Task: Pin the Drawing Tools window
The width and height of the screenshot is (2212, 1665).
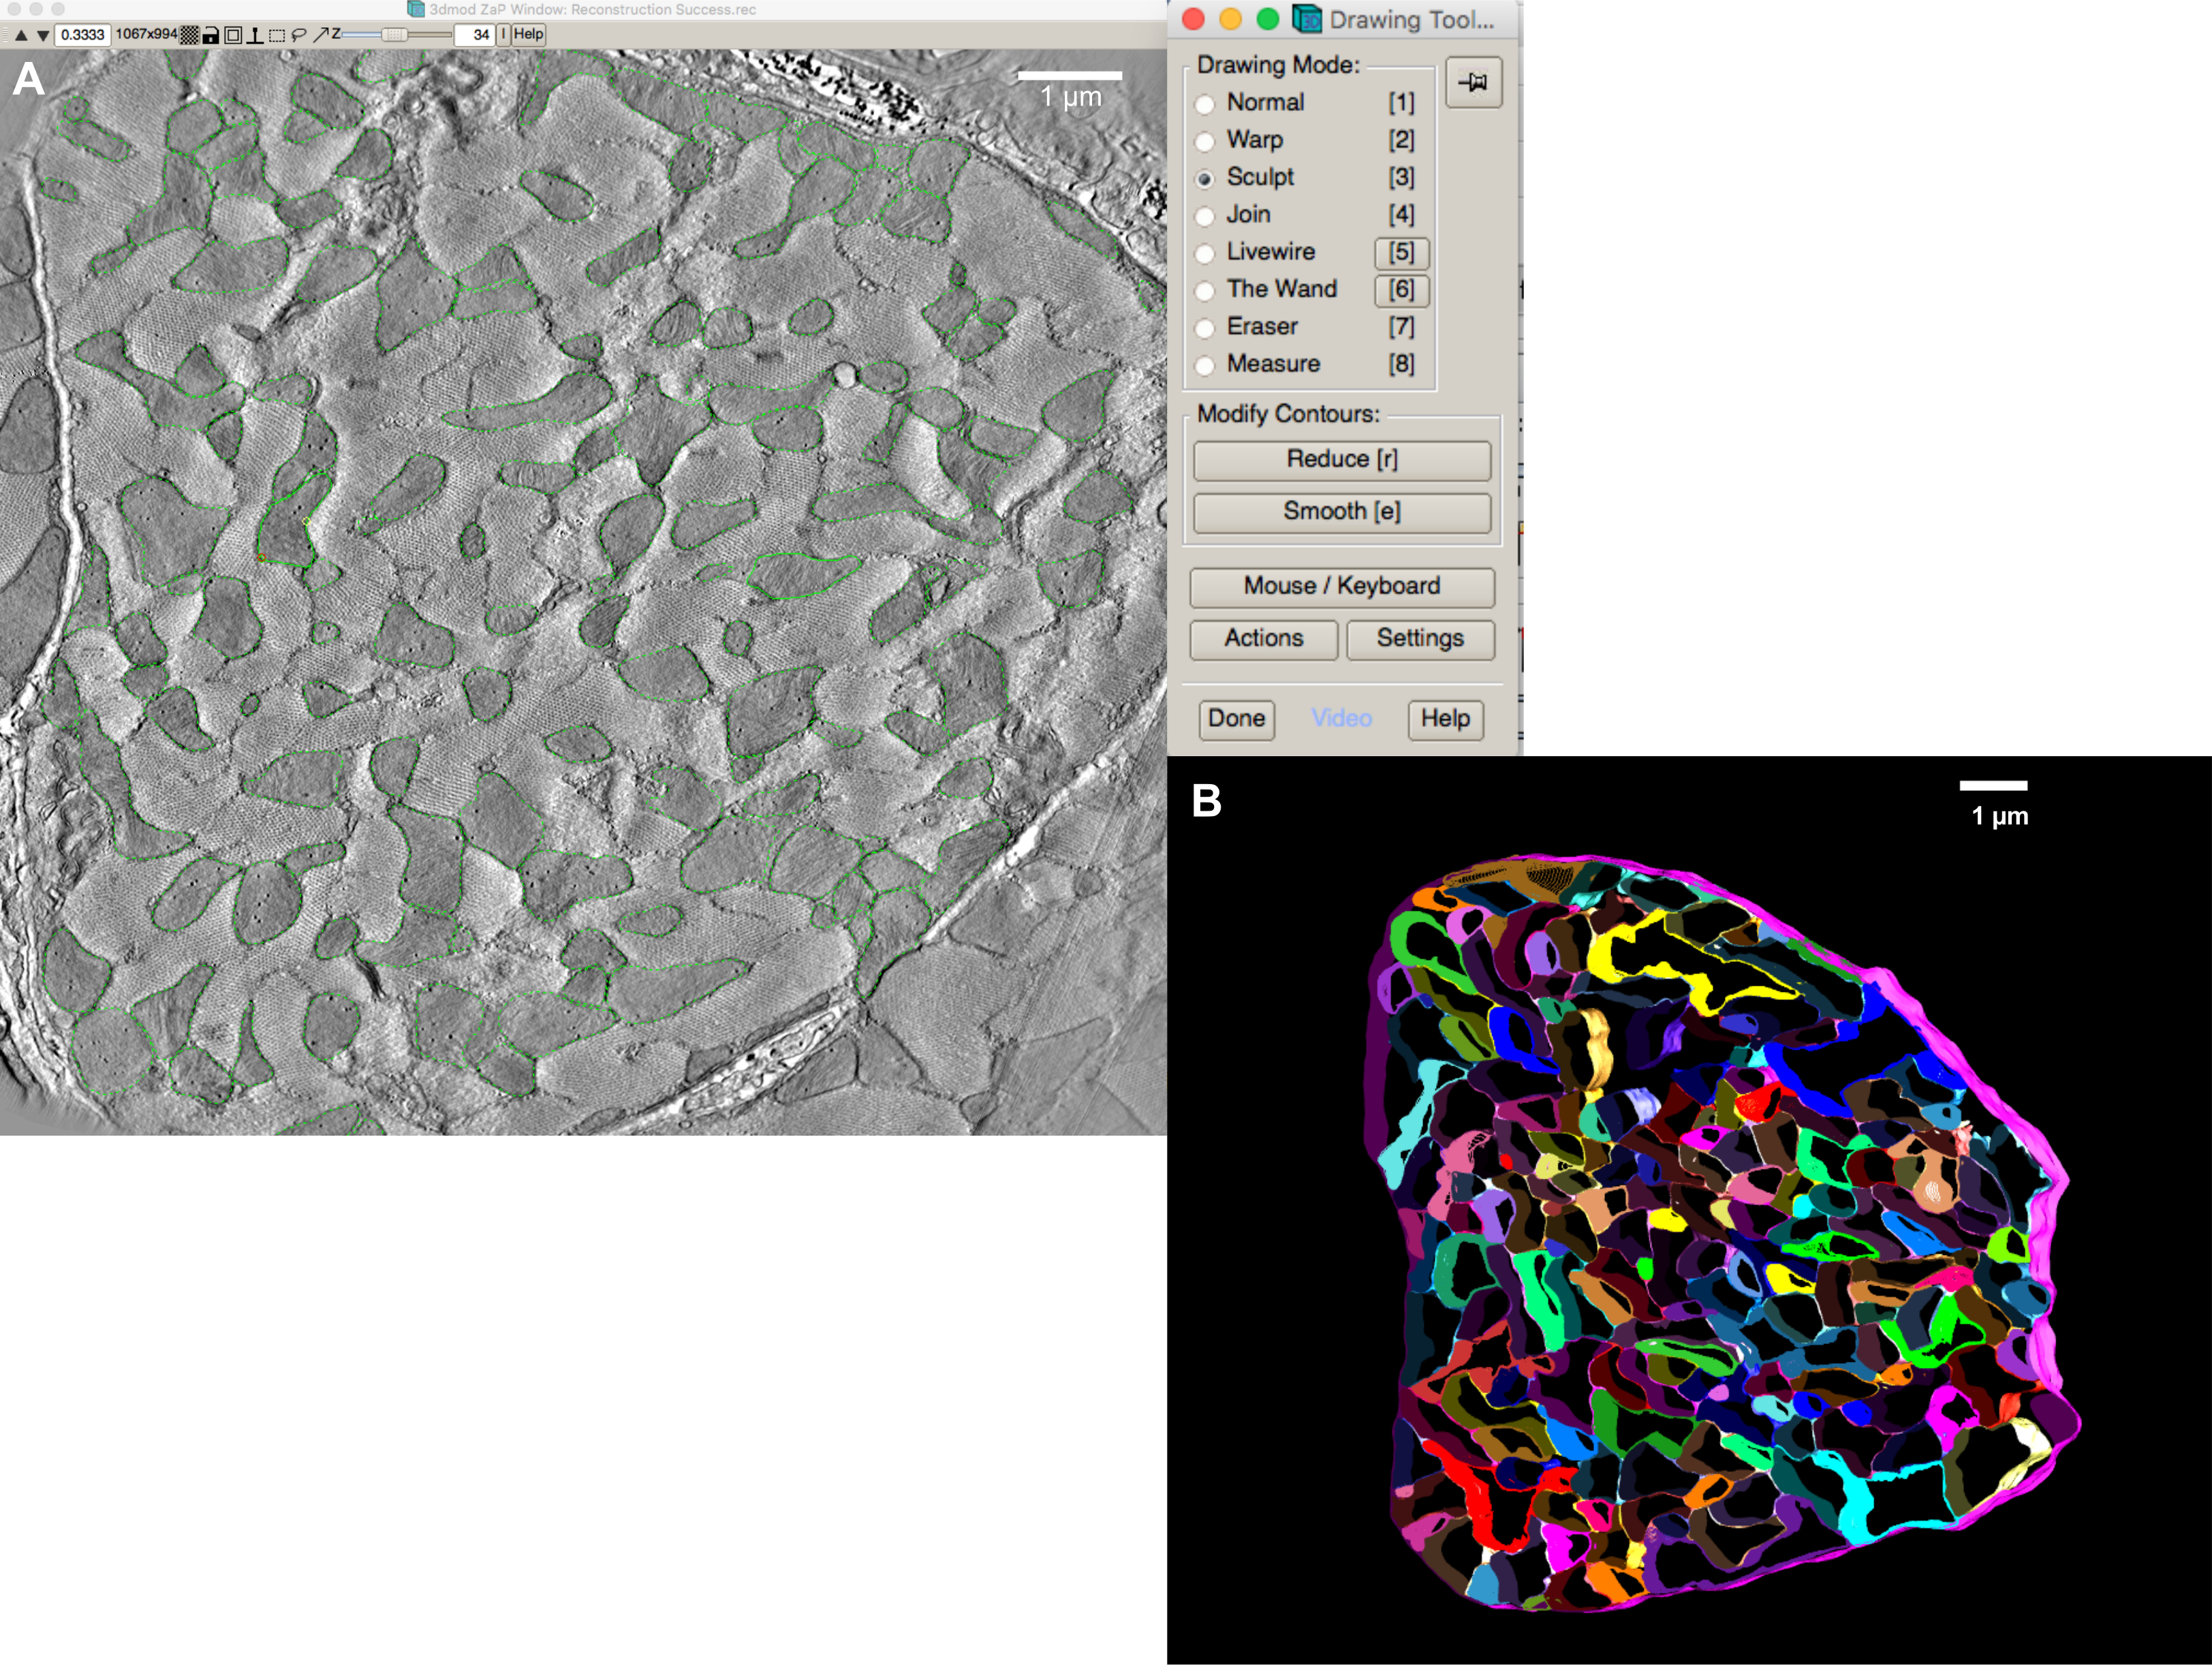Action: tap(1473, 83)
